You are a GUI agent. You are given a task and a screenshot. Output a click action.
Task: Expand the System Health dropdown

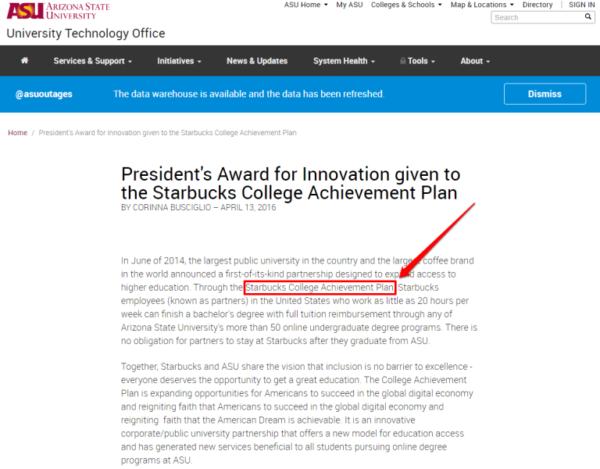[344, 61]
